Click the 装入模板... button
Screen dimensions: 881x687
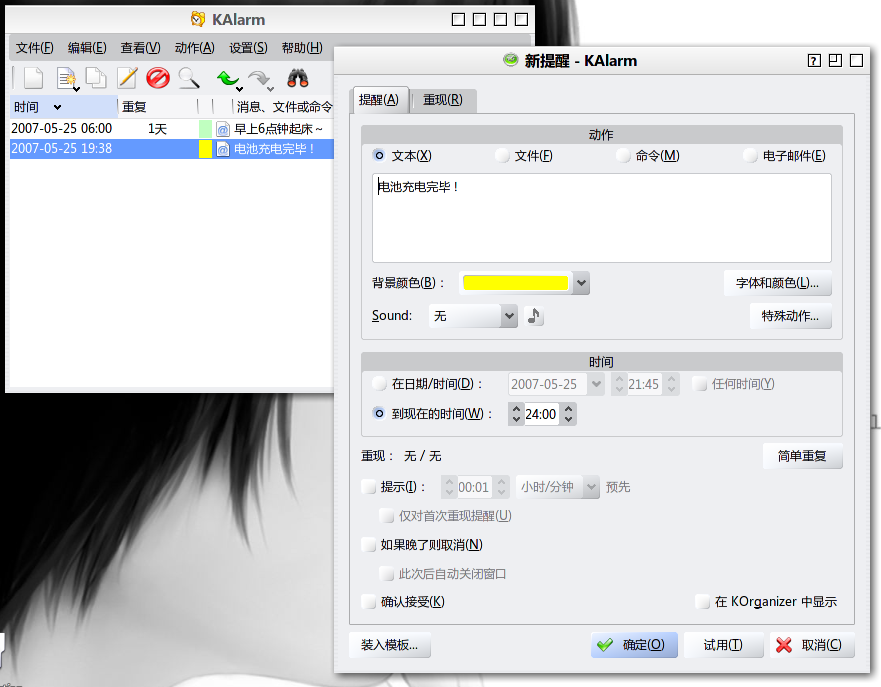pos(390,645)
